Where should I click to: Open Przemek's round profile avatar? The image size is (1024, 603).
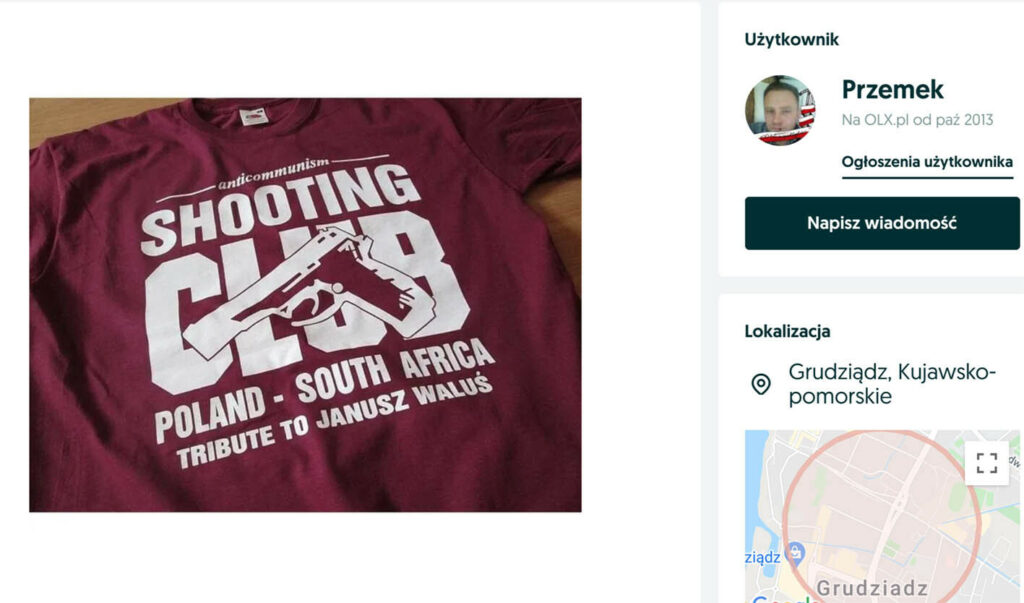point(780,110)
